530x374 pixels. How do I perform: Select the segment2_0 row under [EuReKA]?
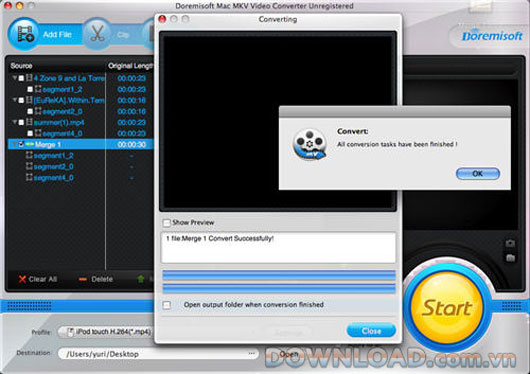coord(80,111)
